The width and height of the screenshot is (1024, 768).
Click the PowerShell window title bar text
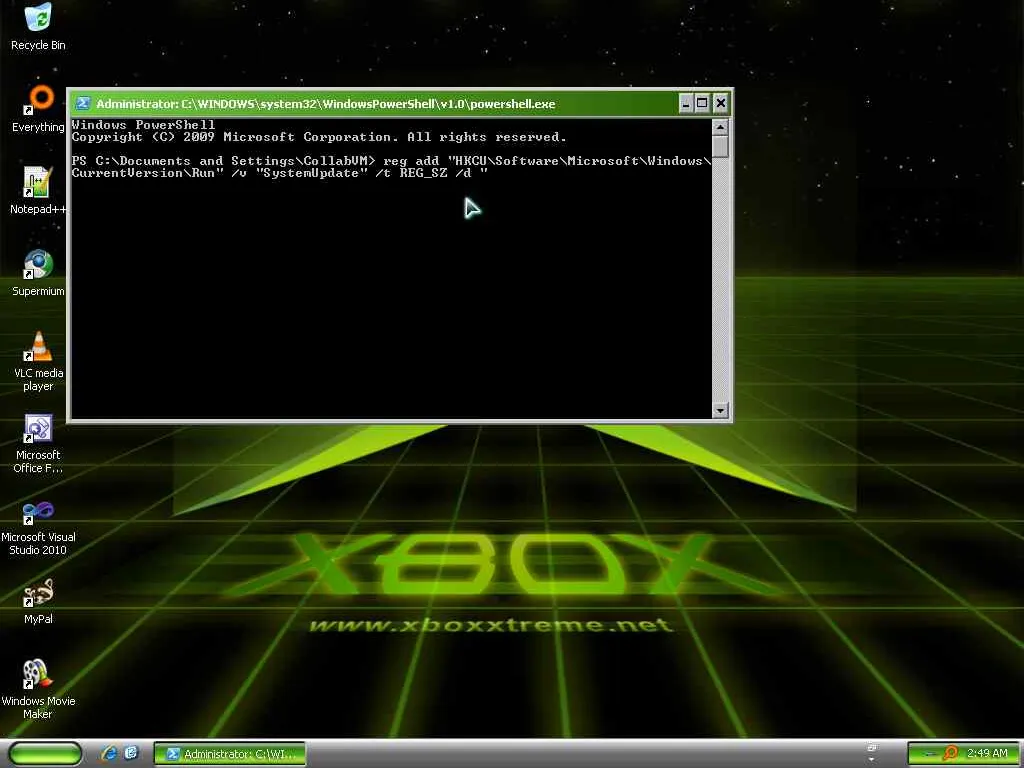pos(326,104)
